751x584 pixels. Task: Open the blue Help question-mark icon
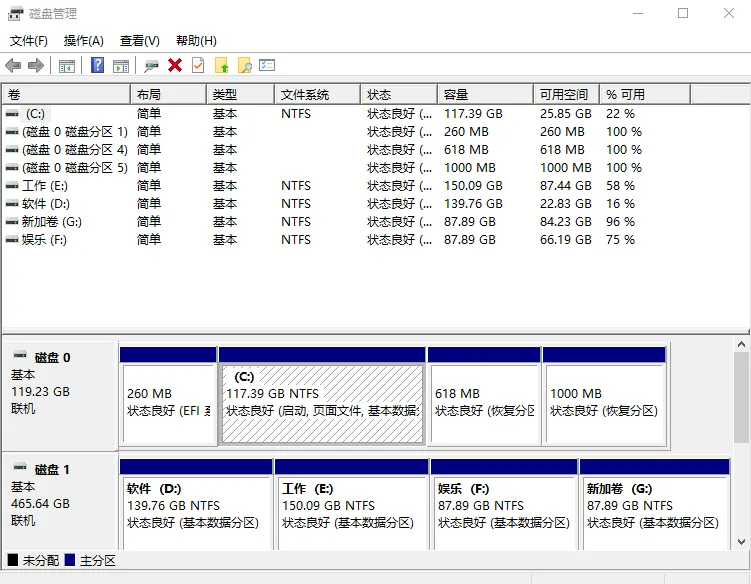pyautogui.click(x=98, y=65)
